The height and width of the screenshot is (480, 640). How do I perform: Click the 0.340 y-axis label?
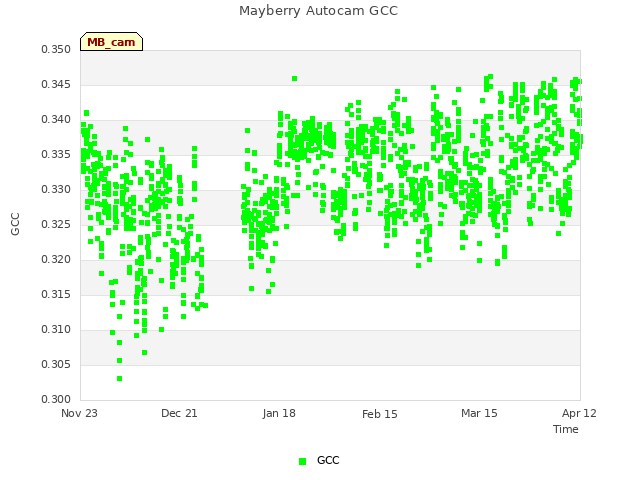point(56,120)
